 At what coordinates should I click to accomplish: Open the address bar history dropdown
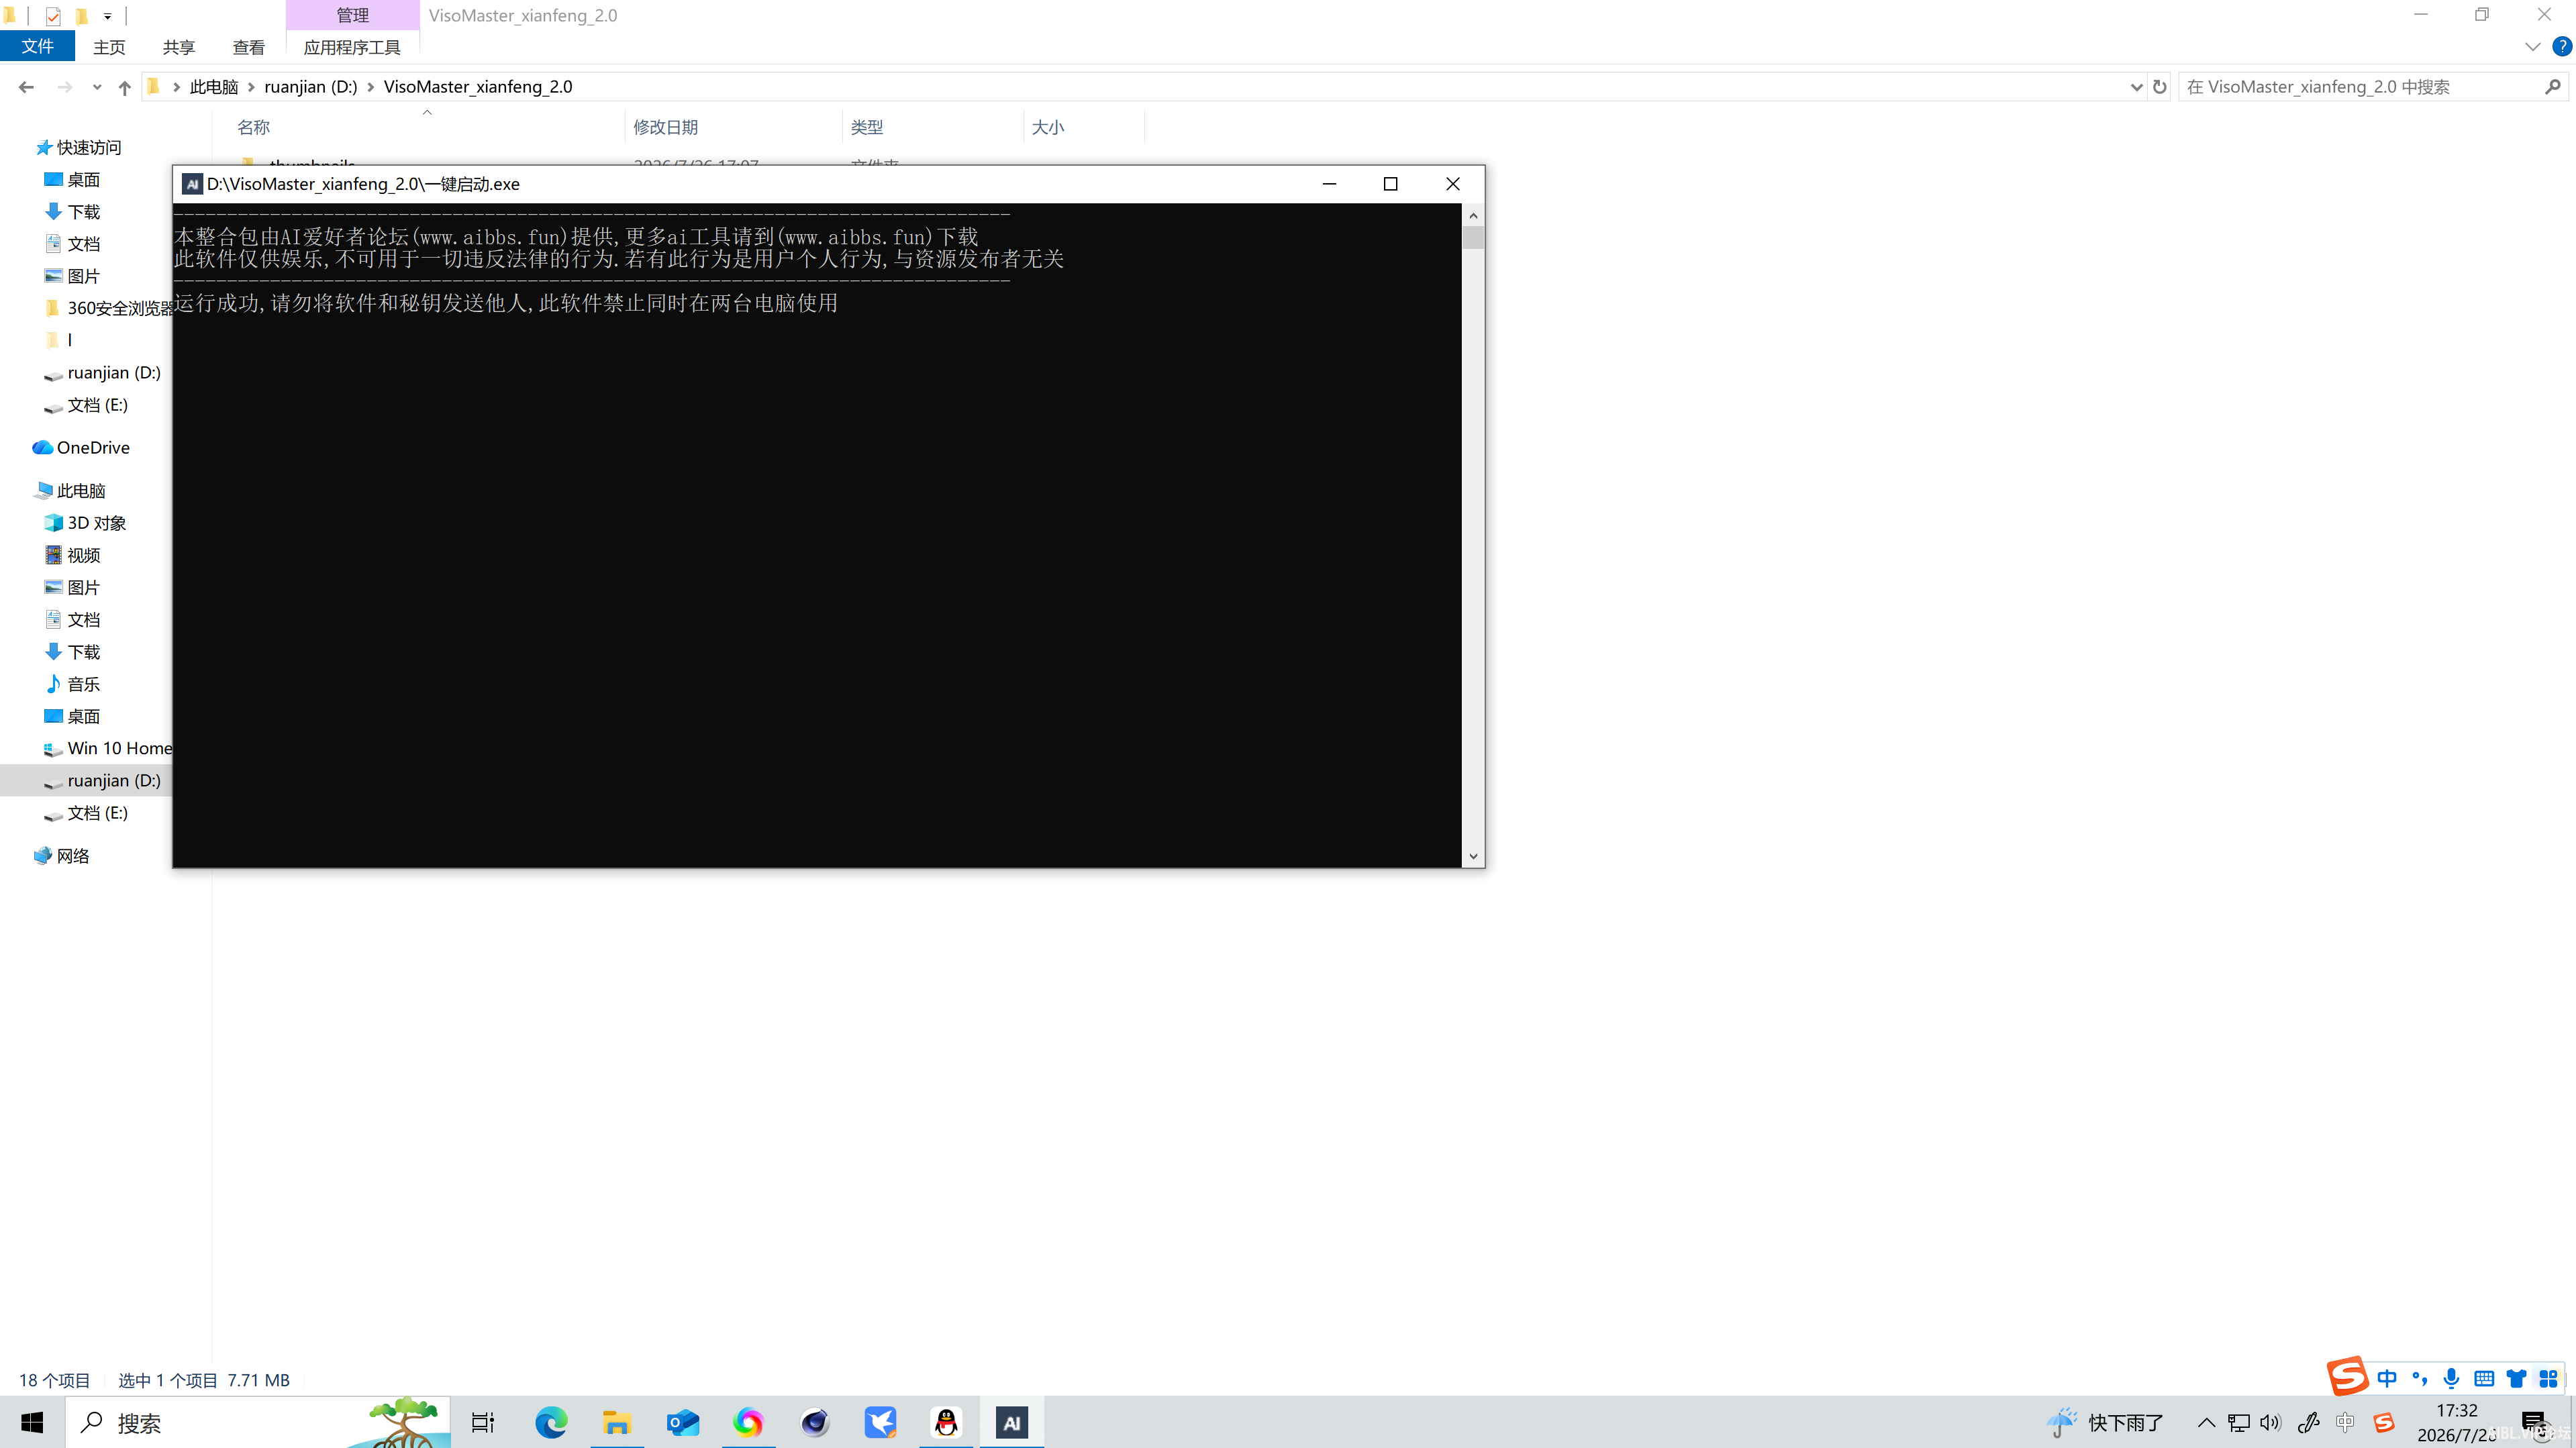tap(2136, 87)
